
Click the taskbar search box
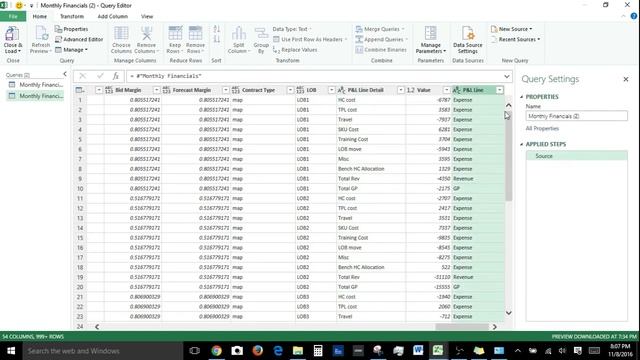pos(102,351)
